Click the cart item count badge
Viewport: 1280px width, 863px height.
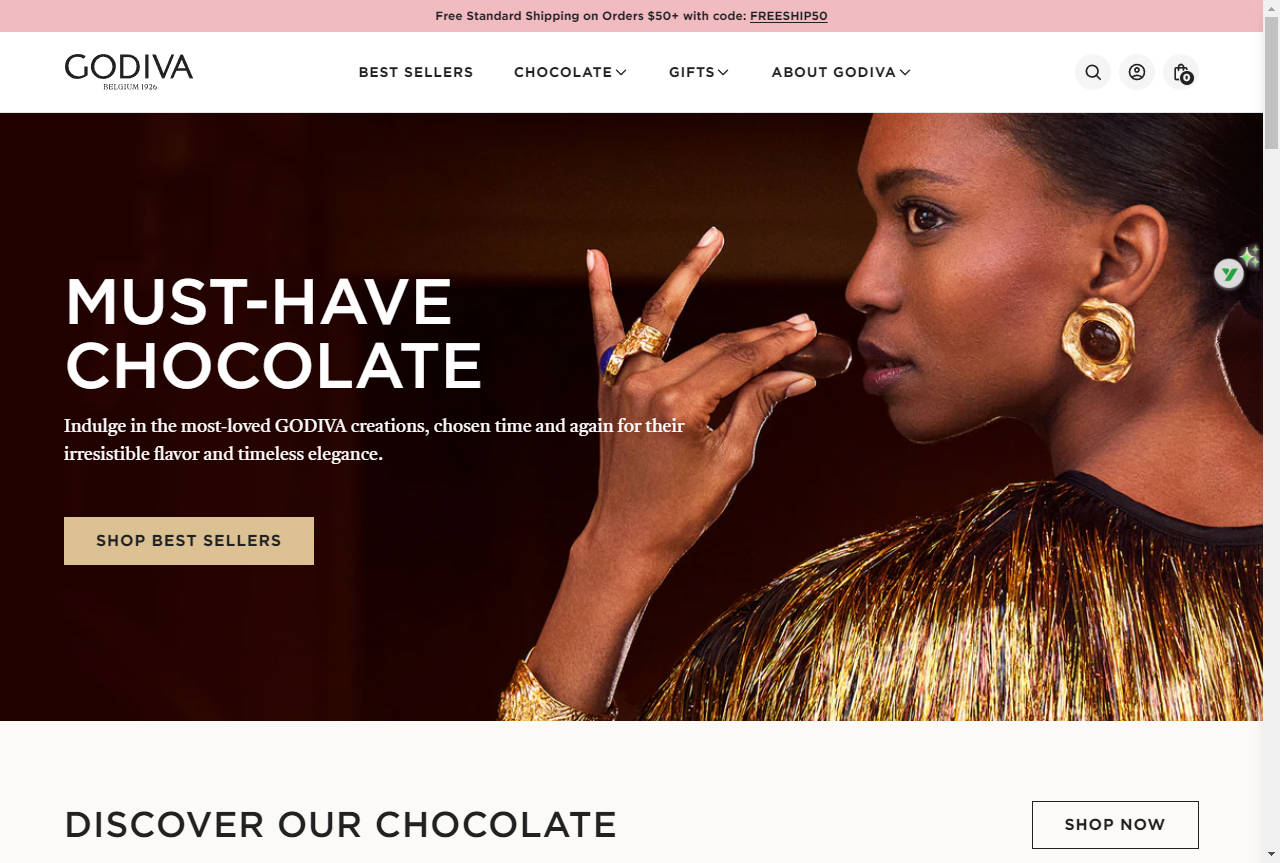point(1187,78)
